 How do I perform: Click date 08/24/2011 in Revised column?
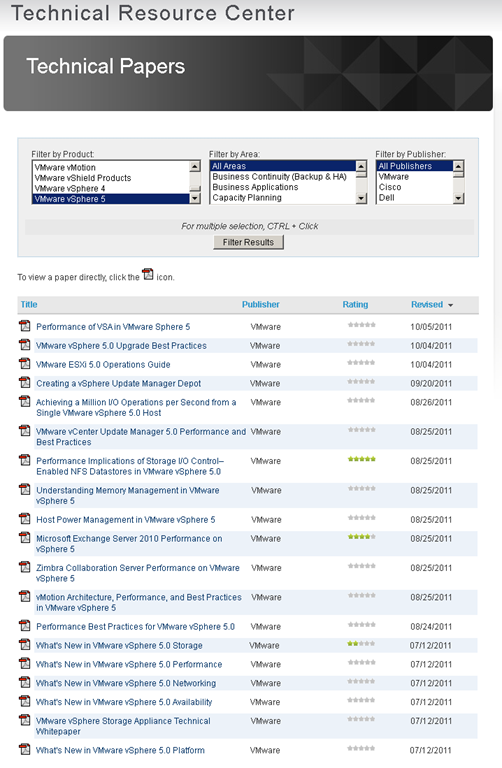[431, 626]
